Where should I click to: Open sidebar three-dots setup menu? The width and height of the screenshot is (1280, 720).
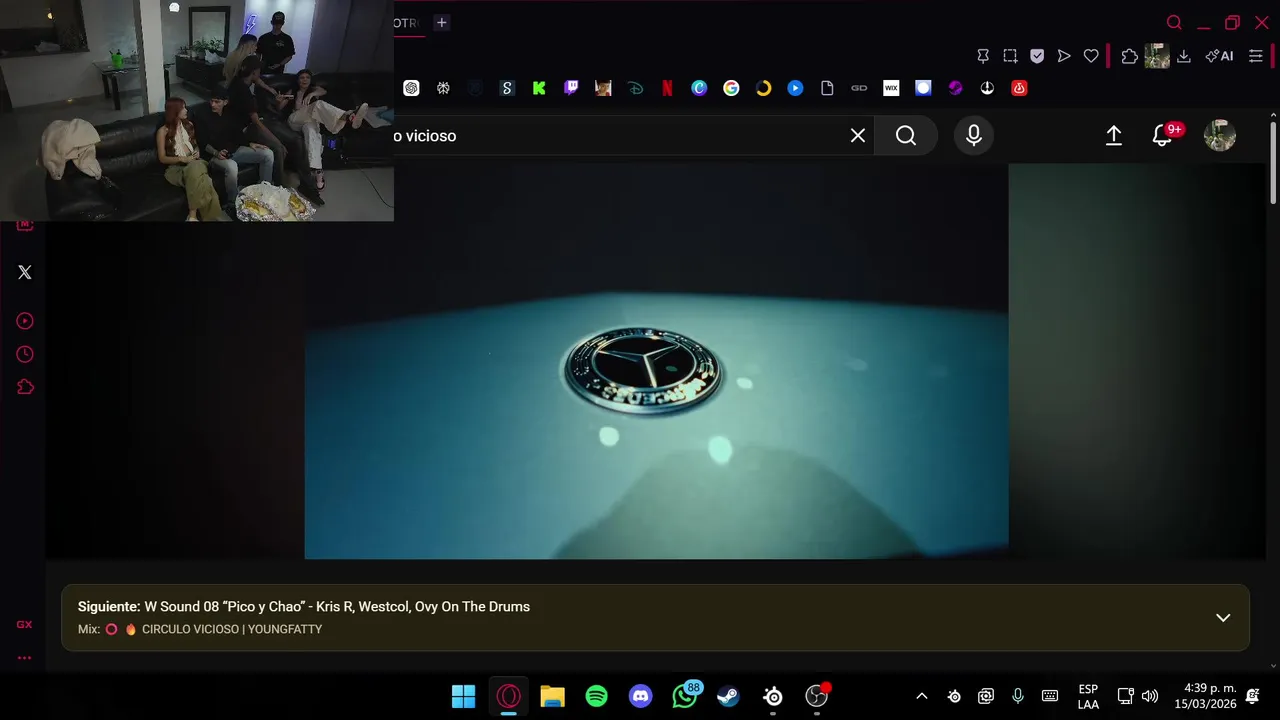(x=24, y=657)
